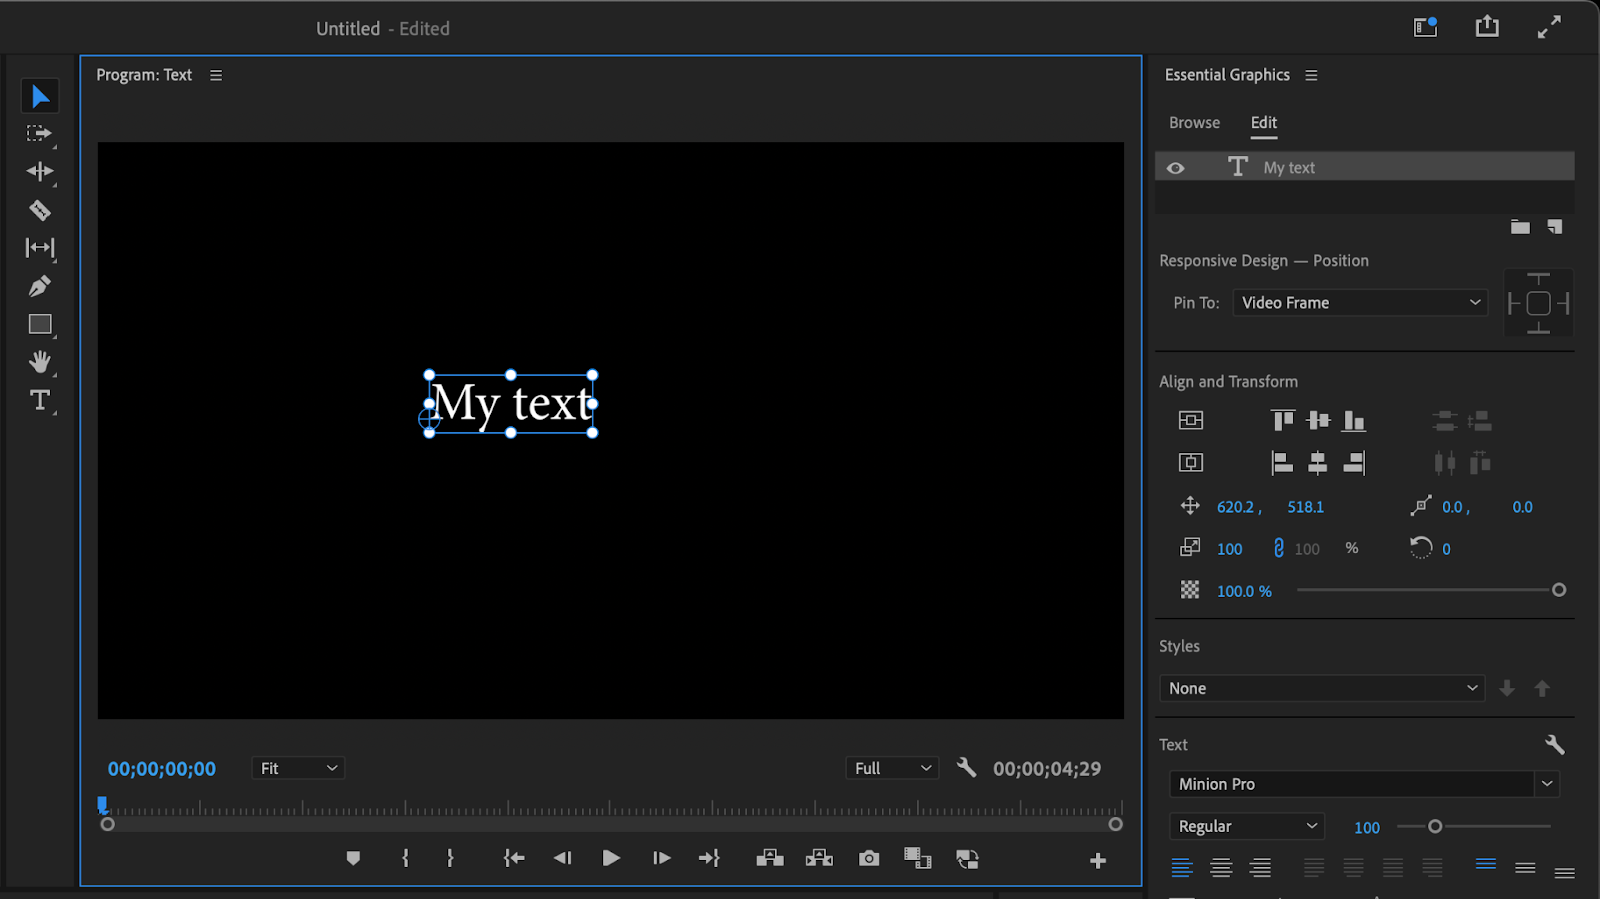The image size is (1600, 899).
Task: Toggle left align text
Action: (x=1182, y=868)
